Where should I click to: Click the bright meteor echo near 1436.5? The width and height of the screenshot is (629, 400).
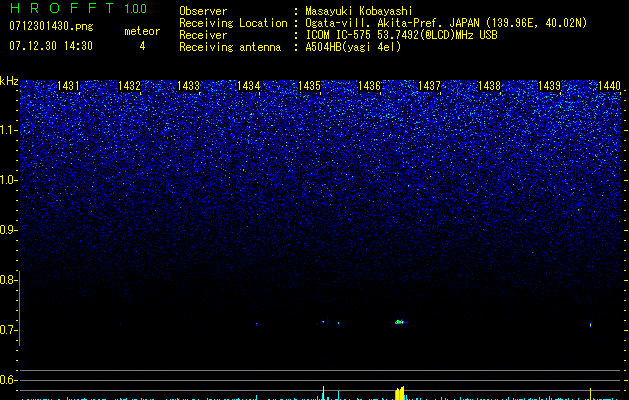(x=400, y=322)
